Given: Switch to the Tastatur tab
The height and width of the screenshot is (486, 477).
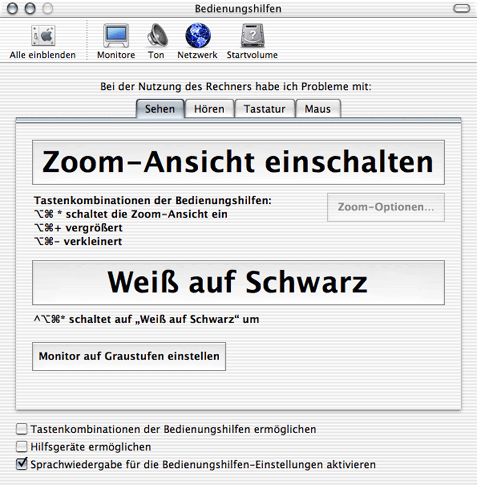Looking at the screenshot, I should pyautogui.click(x=265, y=109).
